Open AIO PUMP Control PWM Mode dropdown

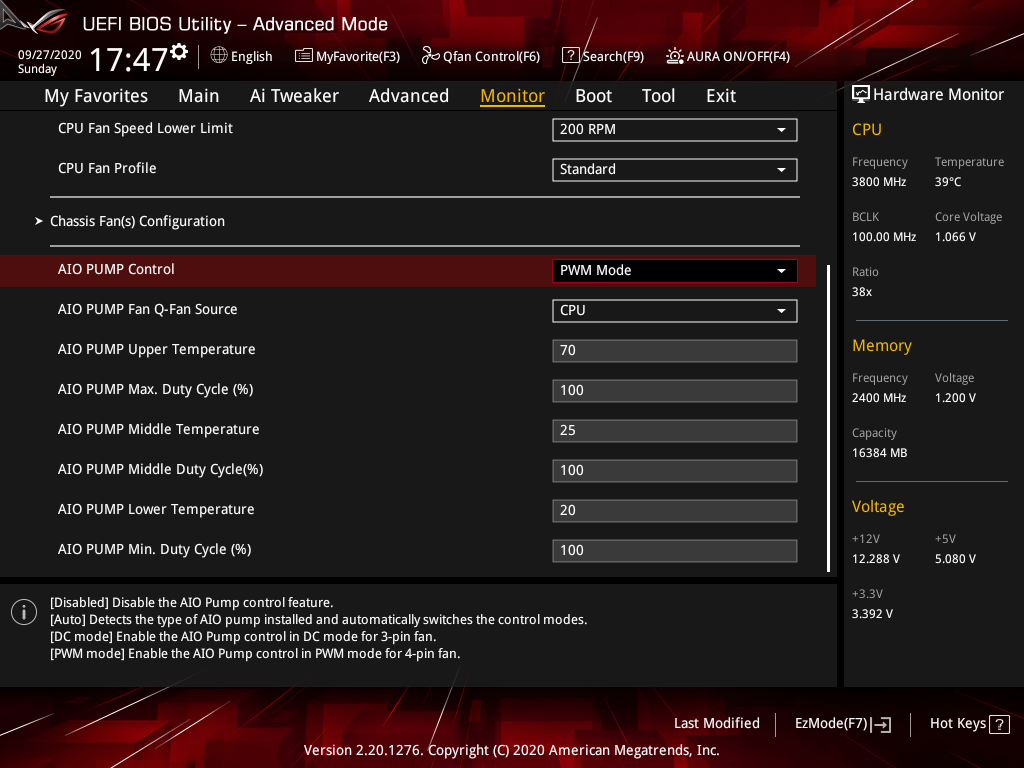pos(675,270)
